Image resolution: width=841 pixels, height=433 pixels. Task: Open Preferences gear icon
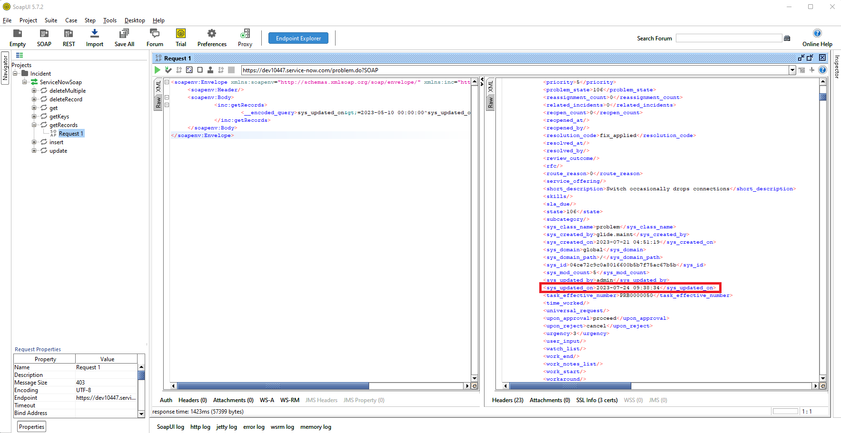click(x=212, y=33)
